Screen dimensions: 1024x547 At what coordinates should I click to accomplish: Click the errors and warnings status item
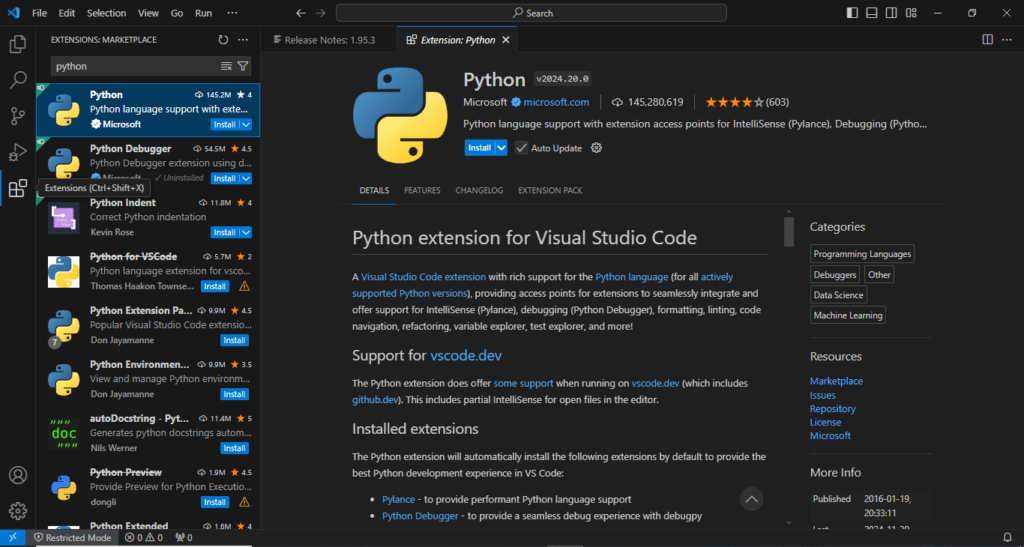pos(144,538)
